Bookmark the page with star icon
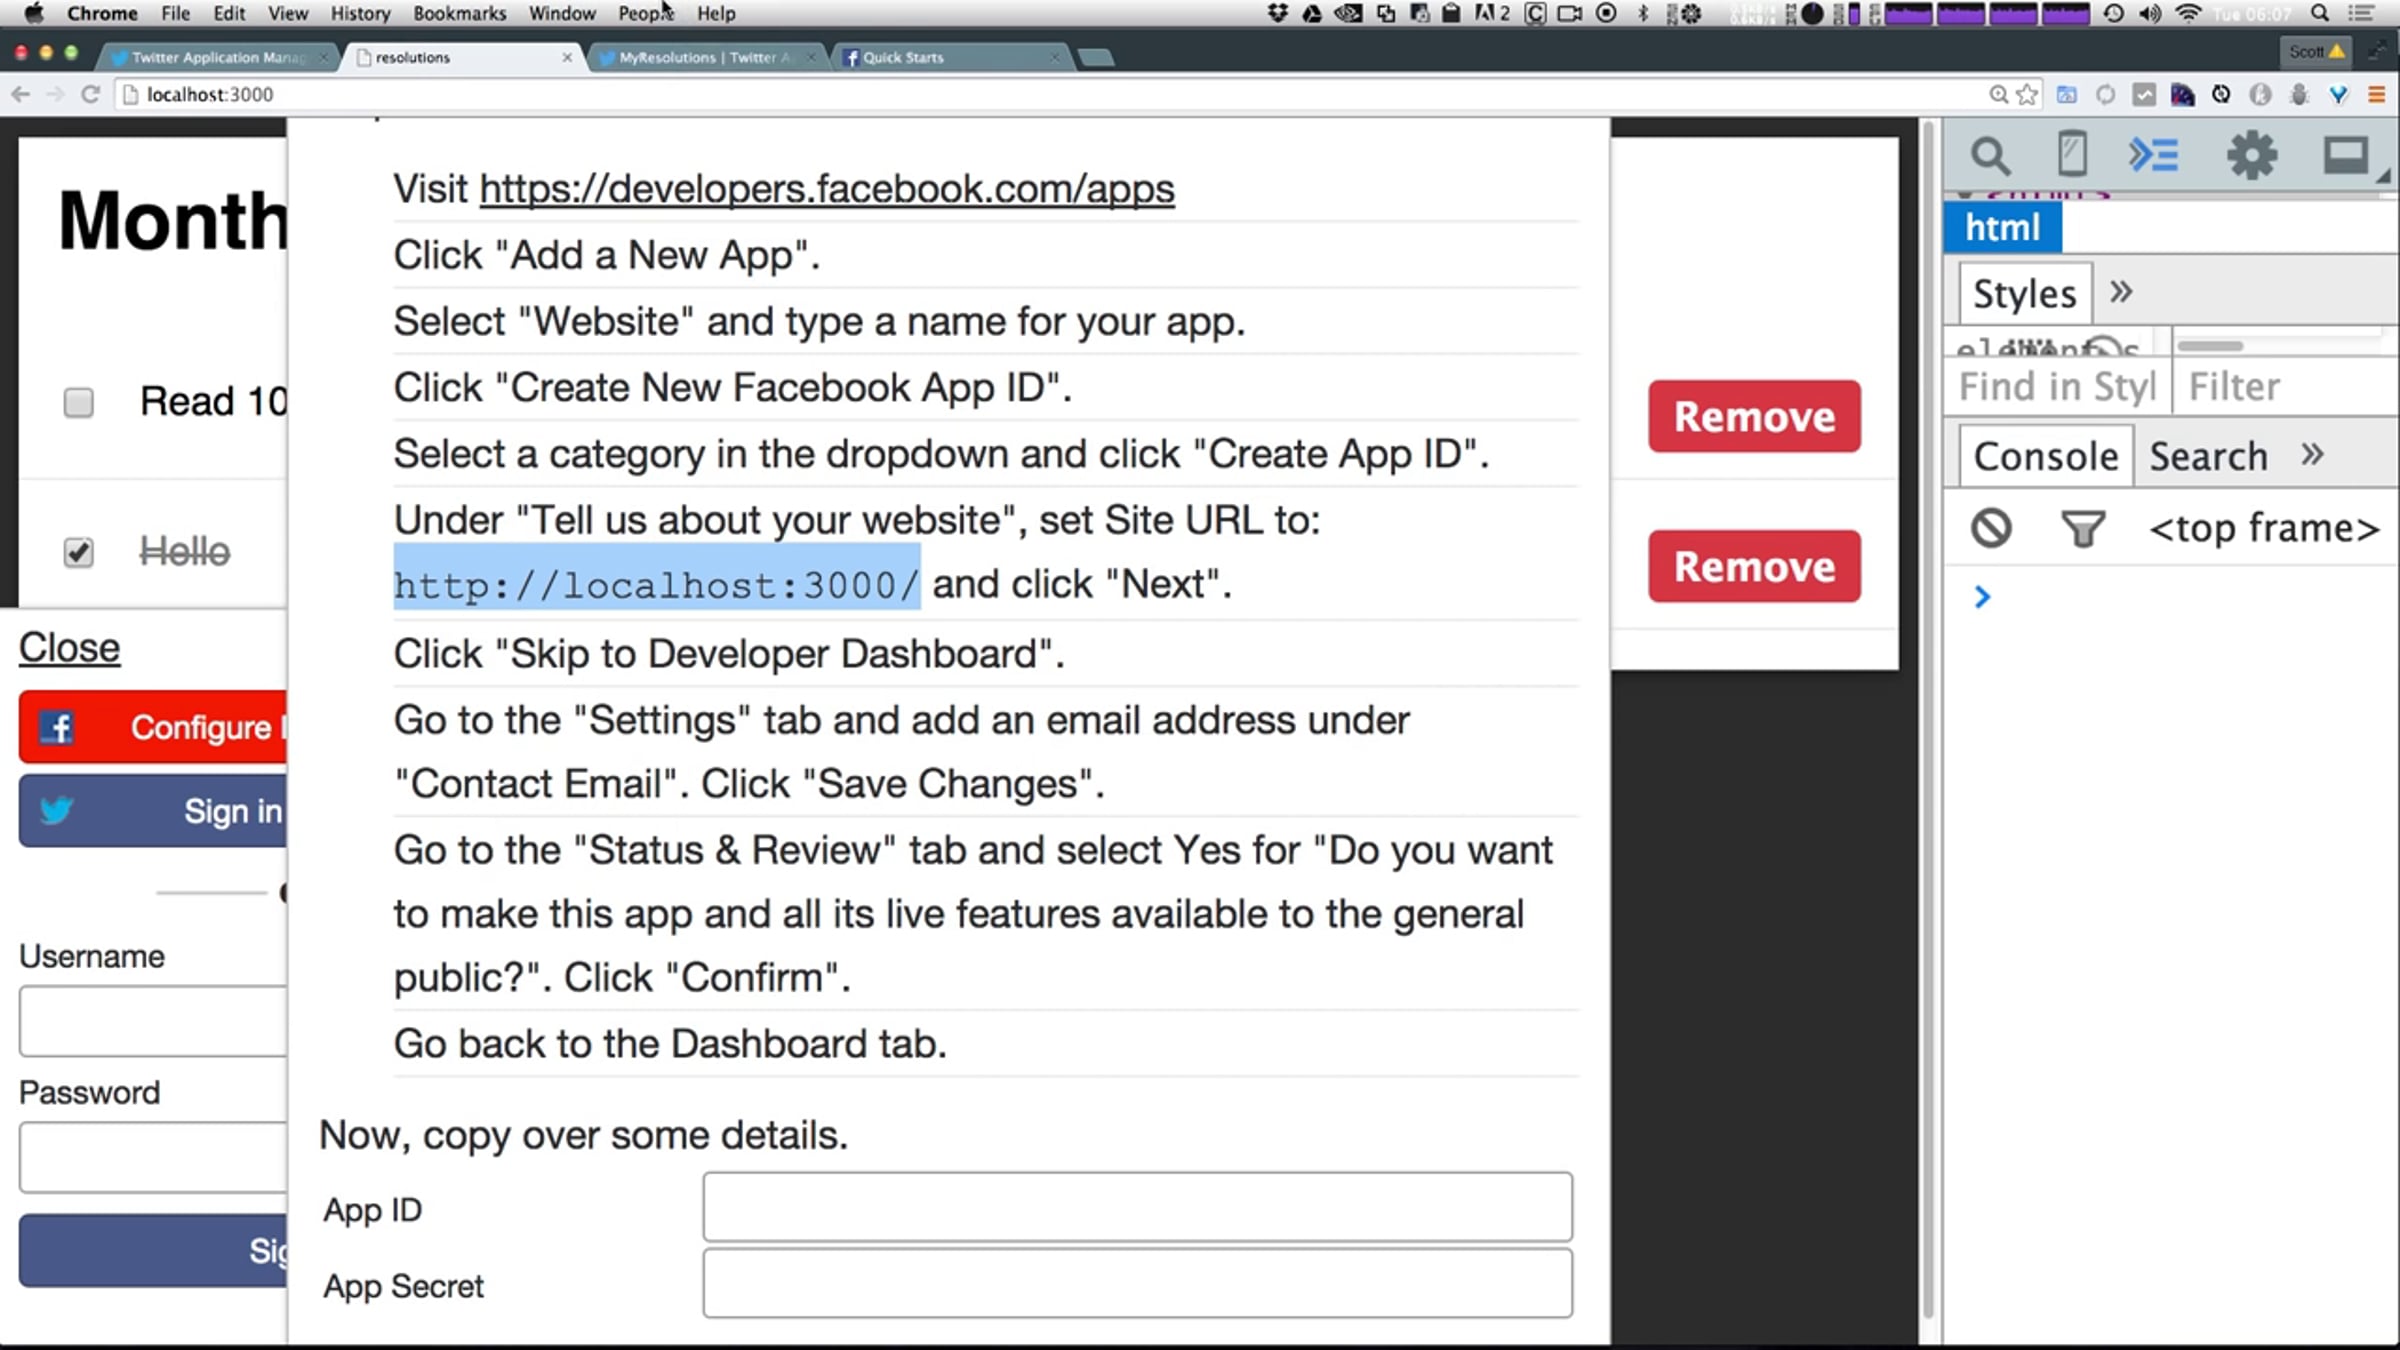 point(2027,94)
